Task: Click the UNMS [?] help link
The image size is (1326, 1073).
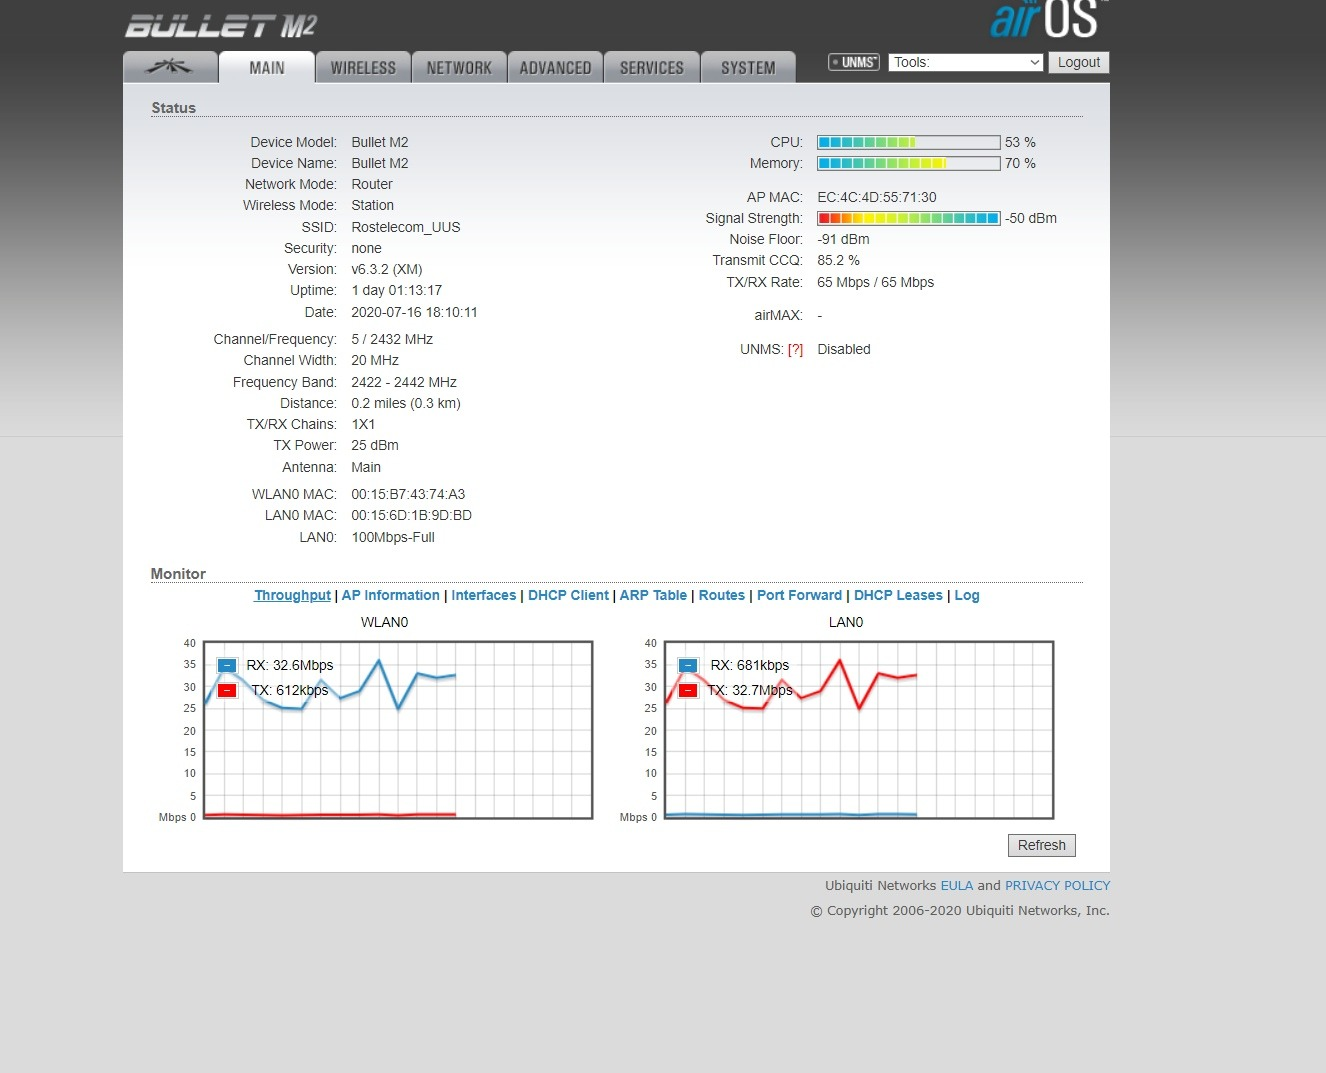Action: (x=795, y=350)
